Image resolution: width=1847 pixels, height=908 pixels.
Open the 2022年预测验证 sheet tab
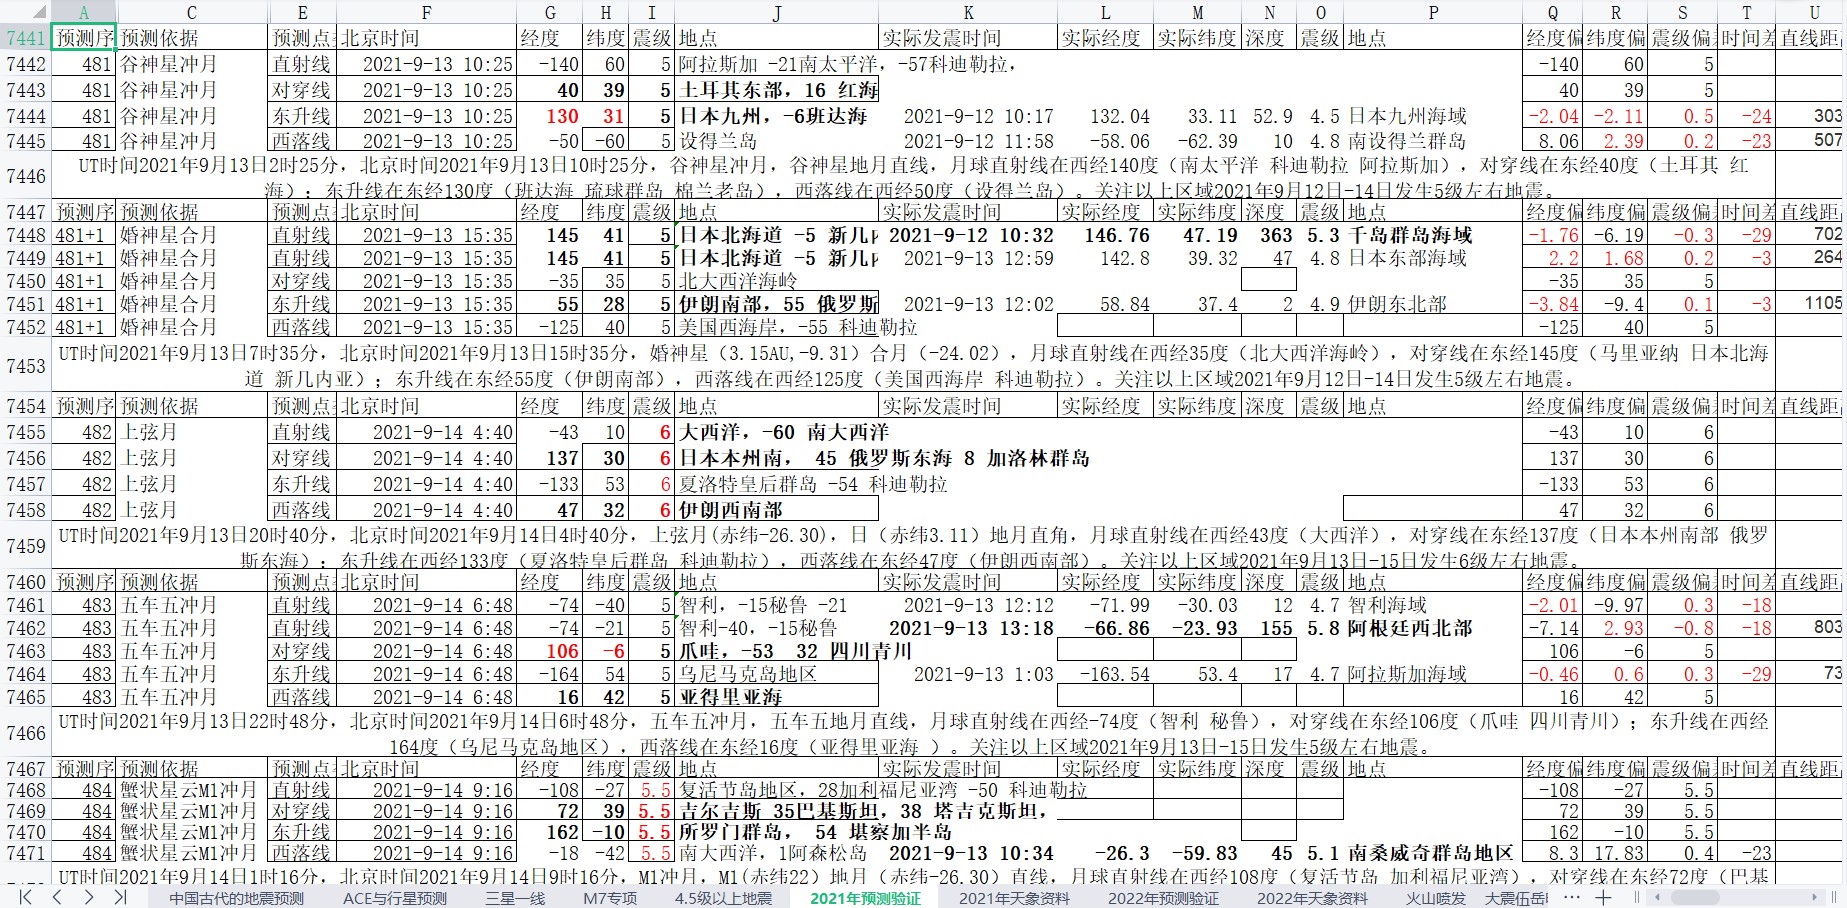1163,898
